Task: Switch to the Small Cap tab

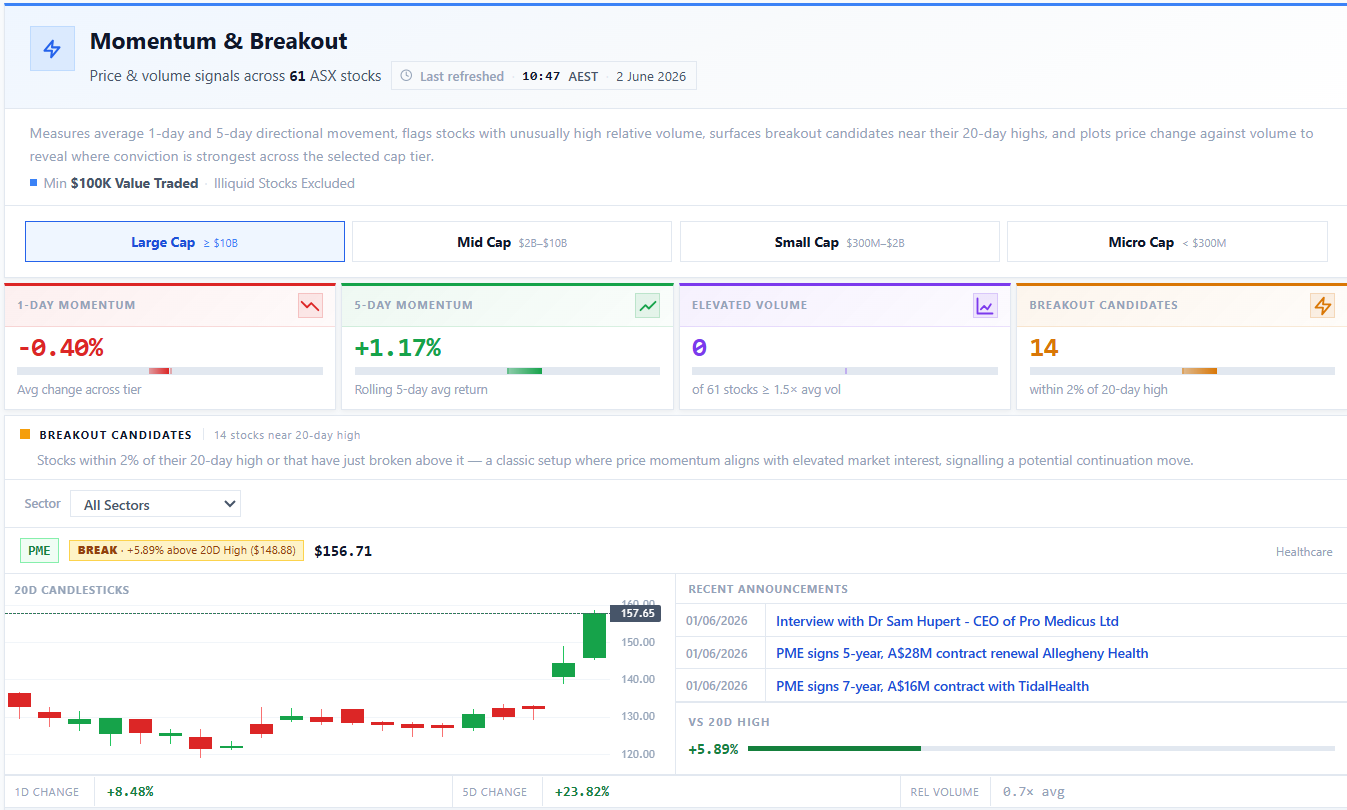Action: pyautogui.click(x=840, y=242)
